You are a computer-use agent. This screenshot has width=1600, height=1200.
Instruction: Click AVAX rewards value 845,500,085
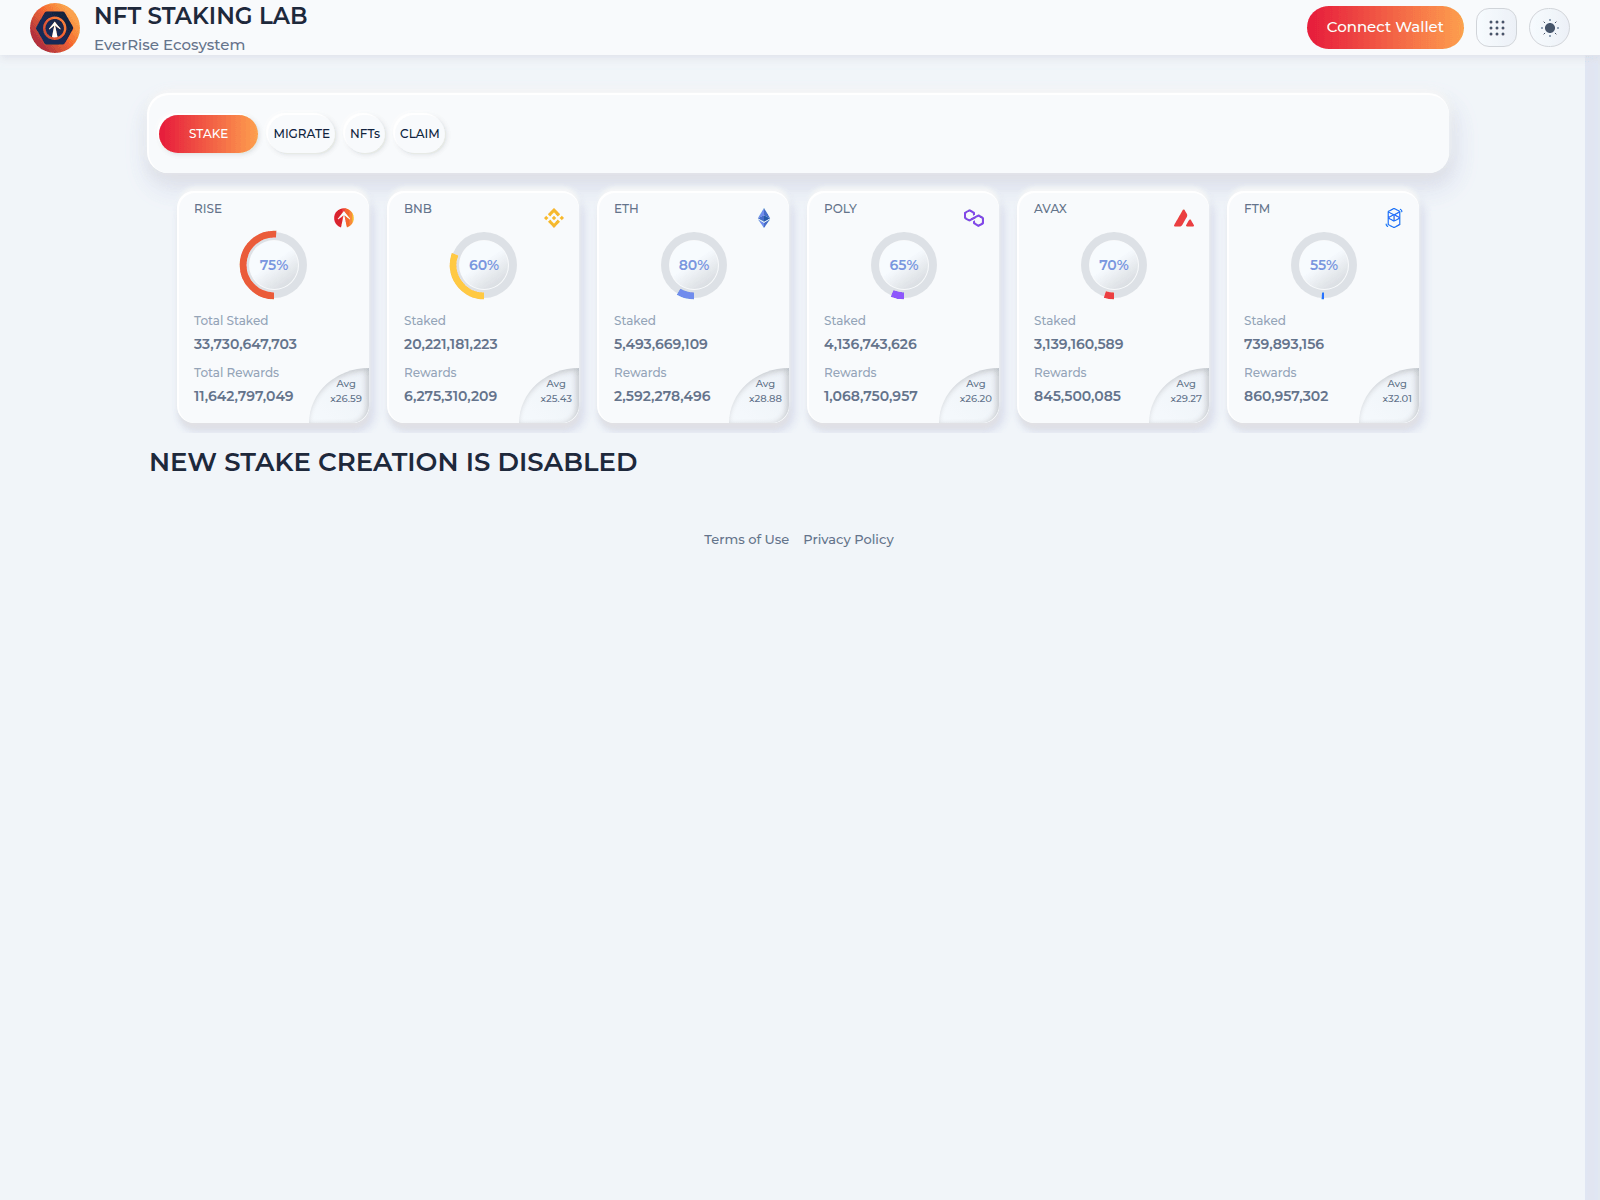click(x=1077, y=396)
